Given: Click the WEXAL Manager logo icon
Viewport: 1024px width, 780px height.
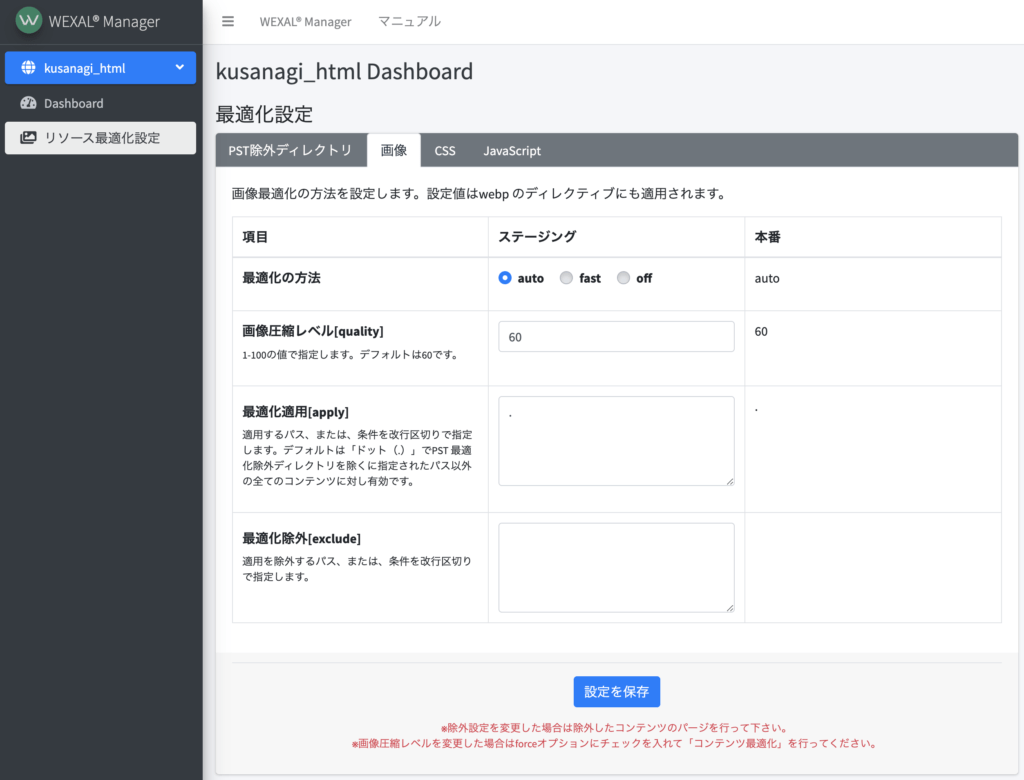Looking at the screenshot, I should point(28,20).
